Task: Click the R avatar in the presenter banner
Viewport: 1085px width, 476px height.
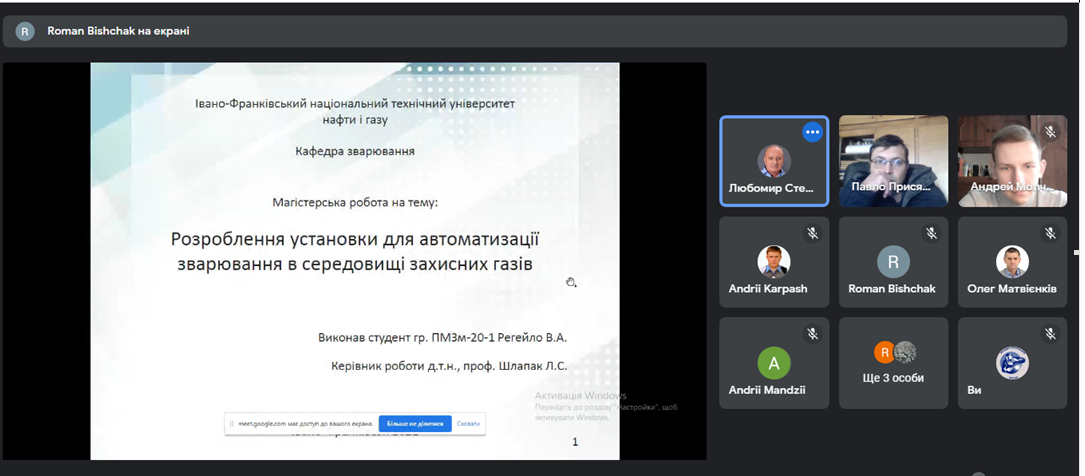Action: click(25, 31)
